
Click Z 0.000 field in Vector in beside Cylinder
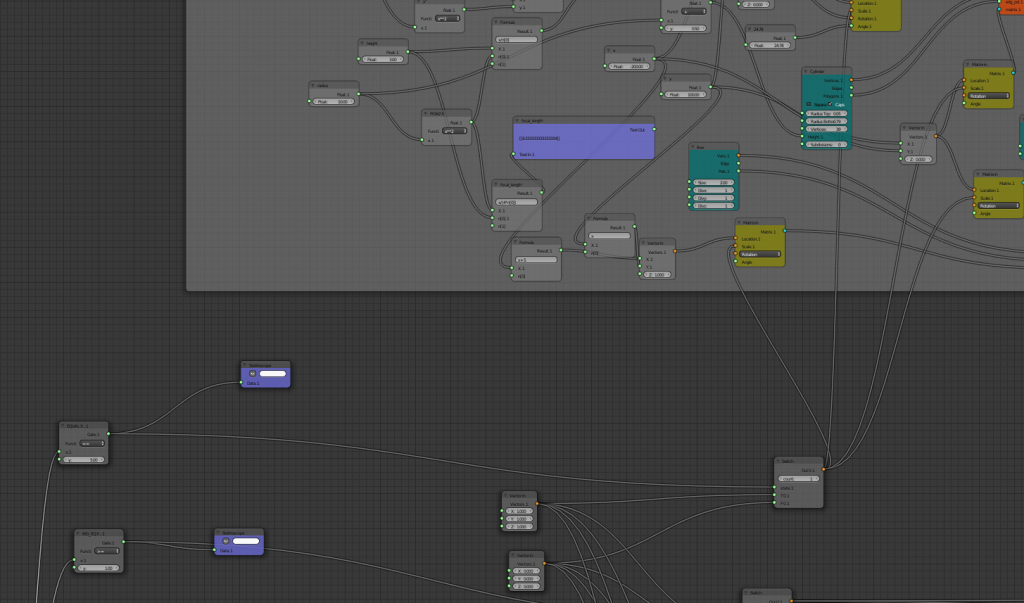tap(918, 159)
